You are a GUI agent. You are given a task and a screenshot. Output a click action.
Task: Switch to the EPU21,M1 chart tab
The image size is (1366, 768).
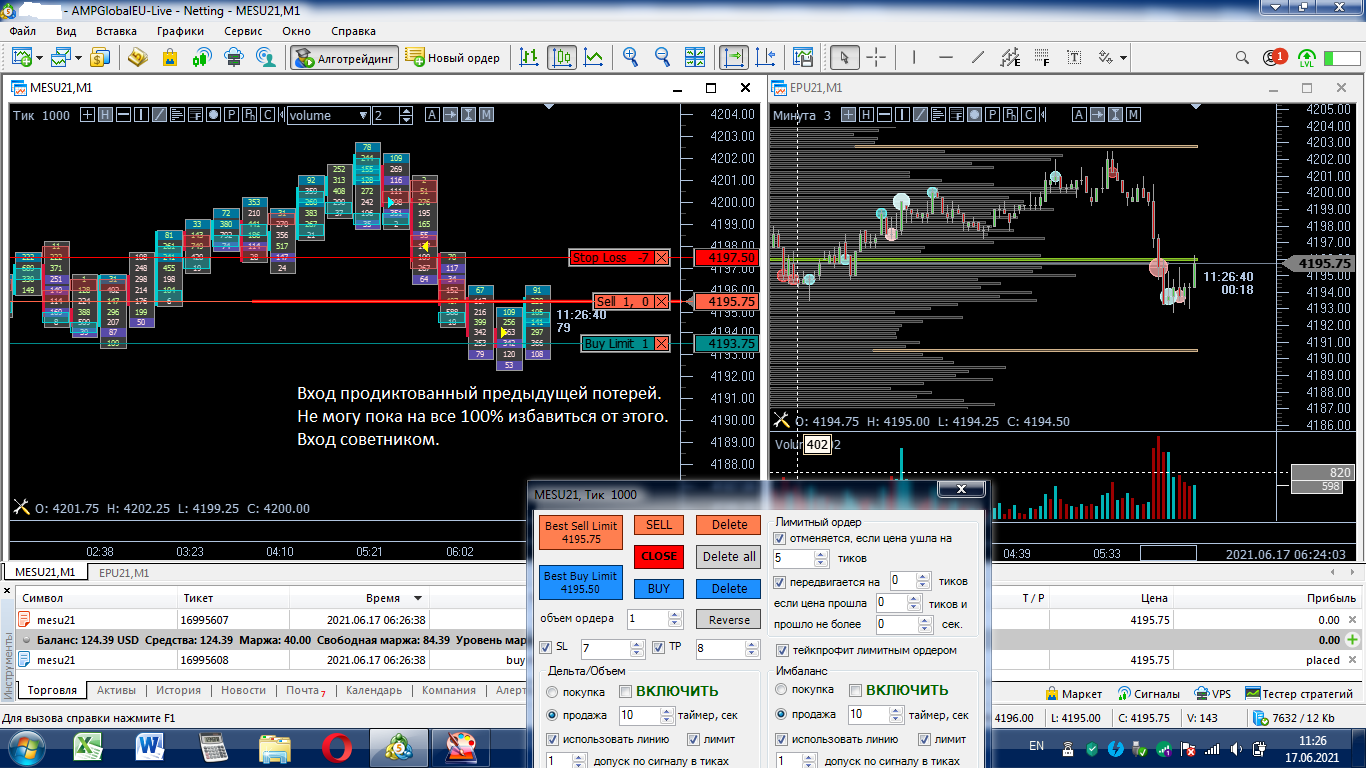[124, 573]
